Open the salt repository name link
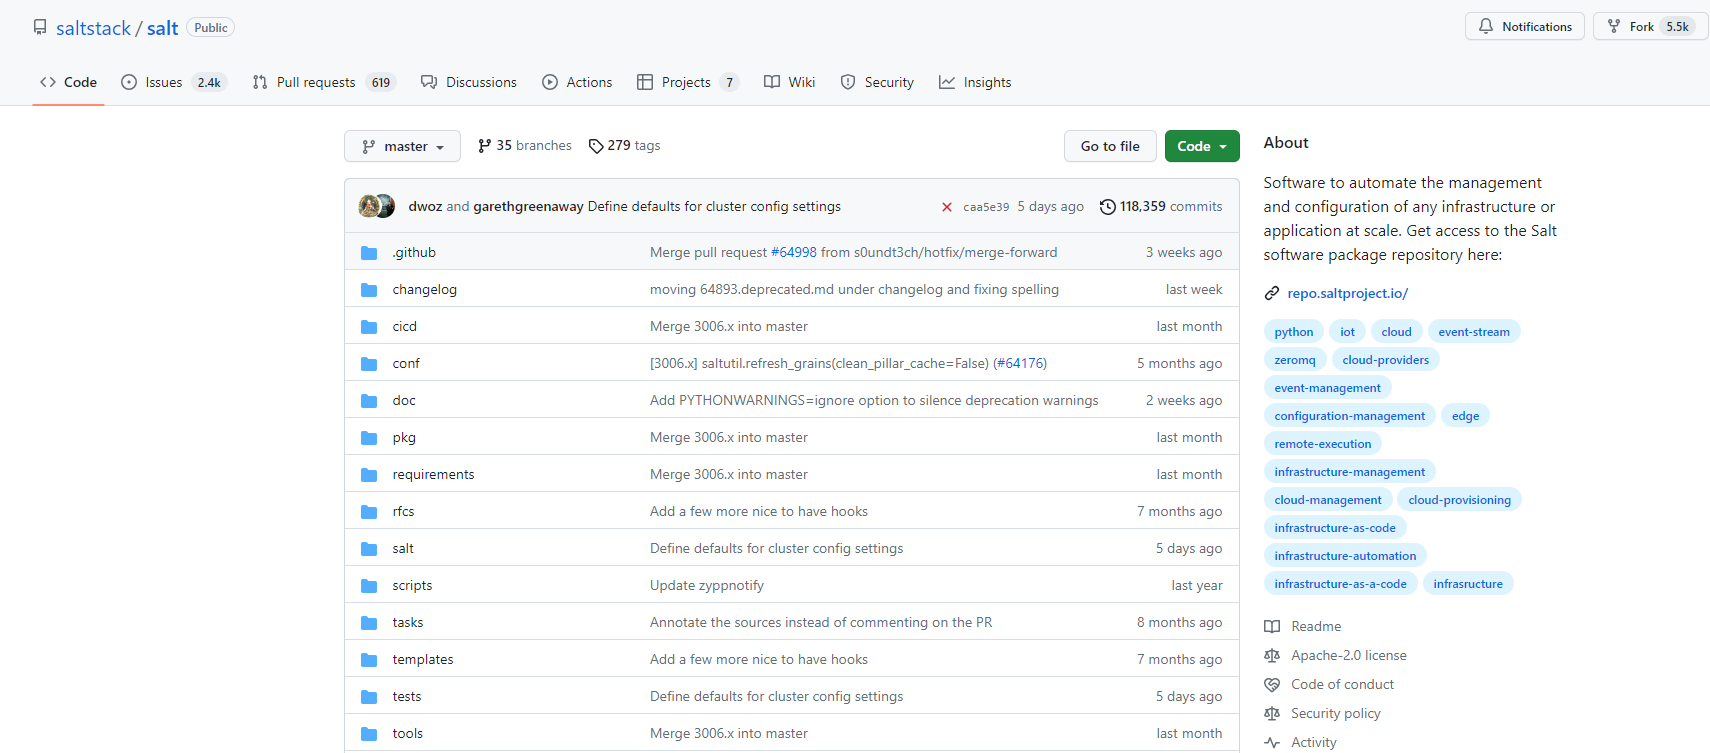1710x753 pixels. (162, 28)
